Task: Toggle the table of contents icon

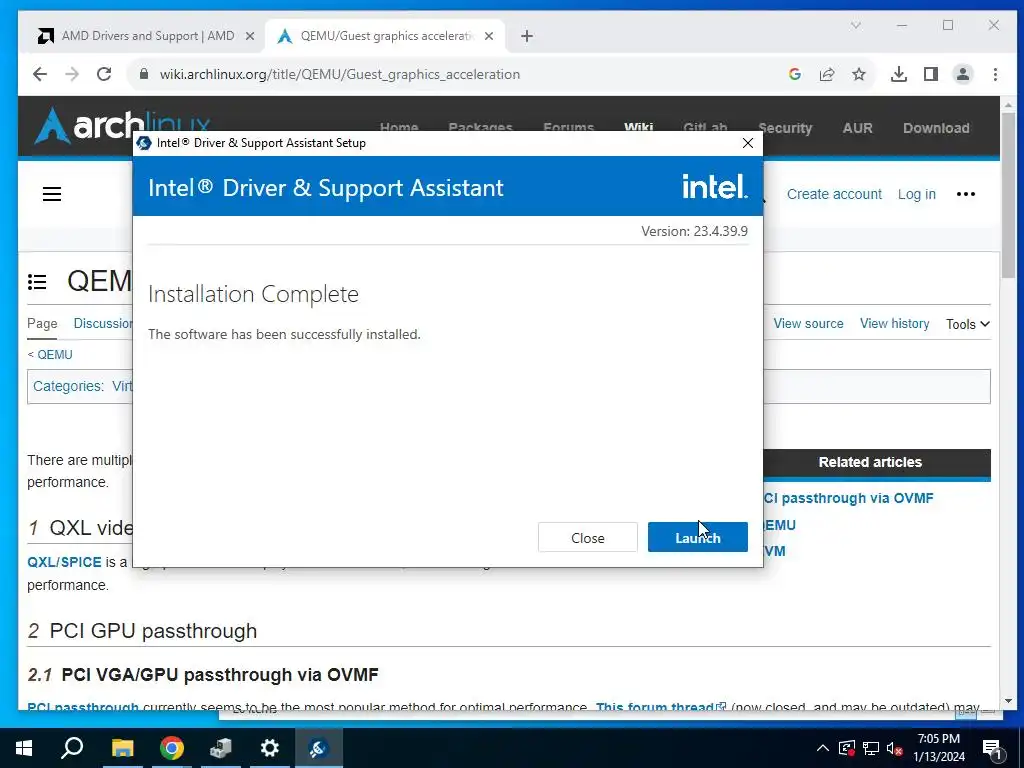Action: pos(37,281)
